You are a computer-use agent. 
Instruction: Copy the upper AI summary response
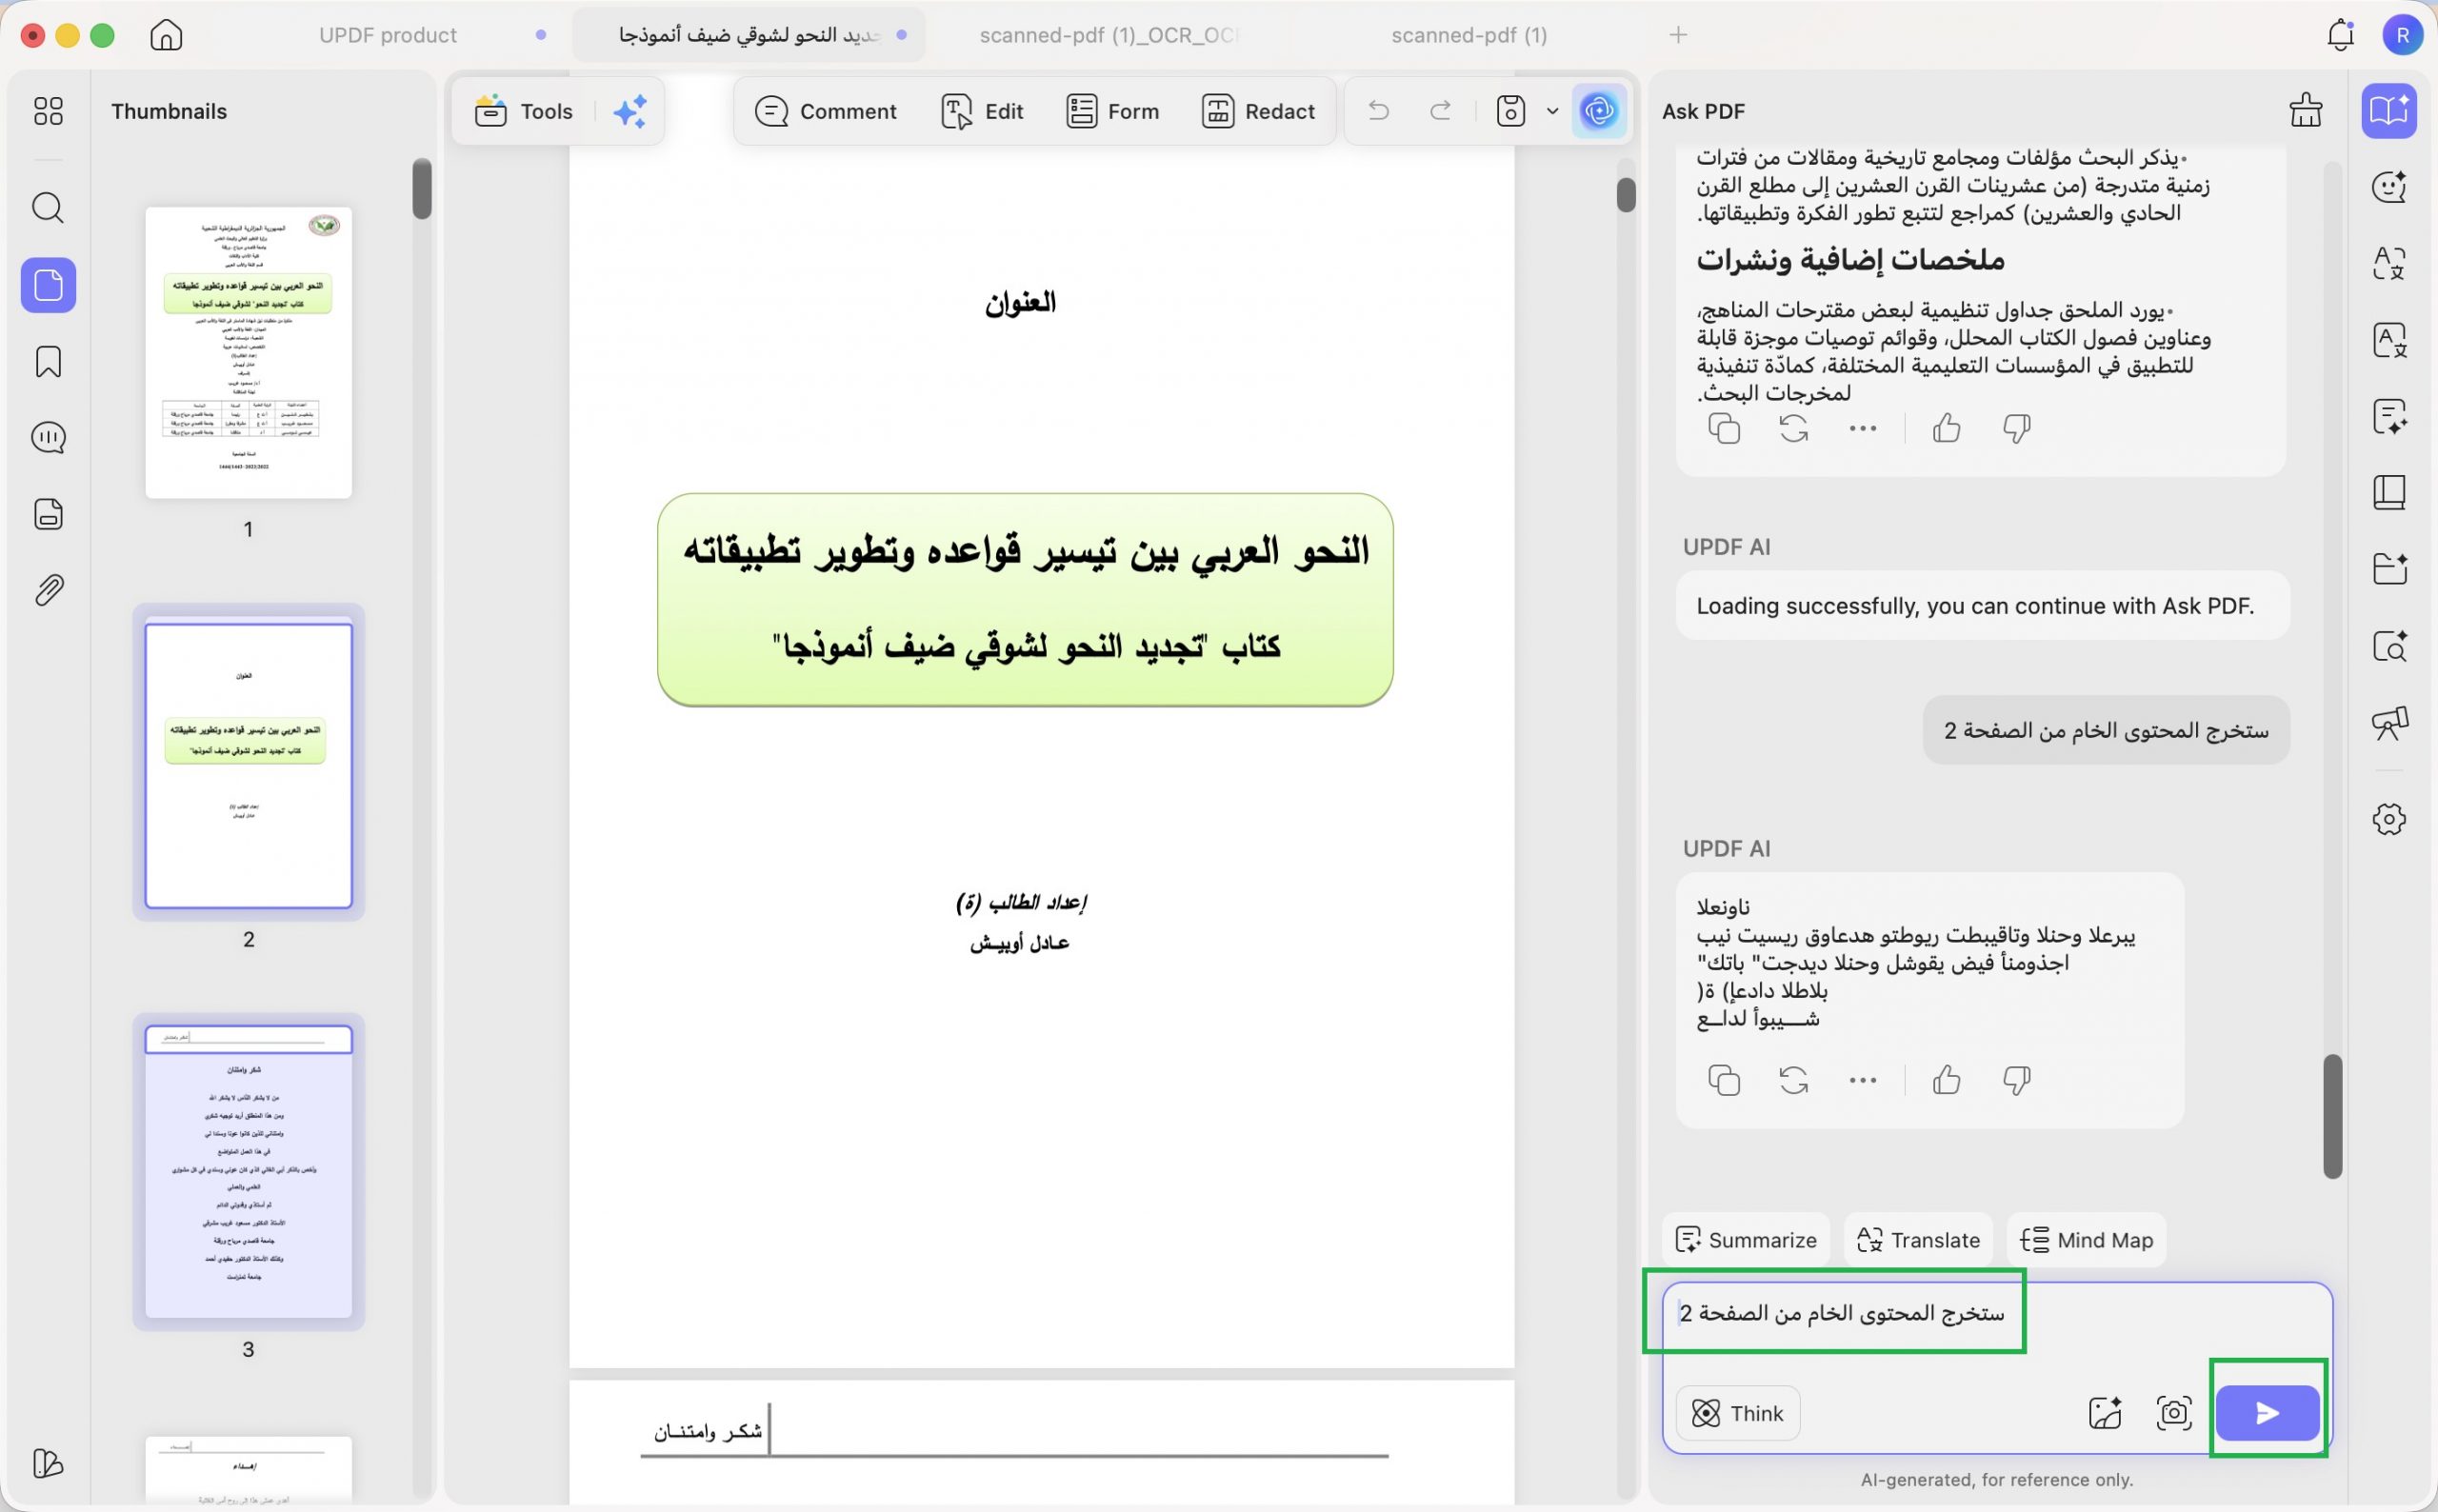pyautogui.click(x=1724, y=429)
